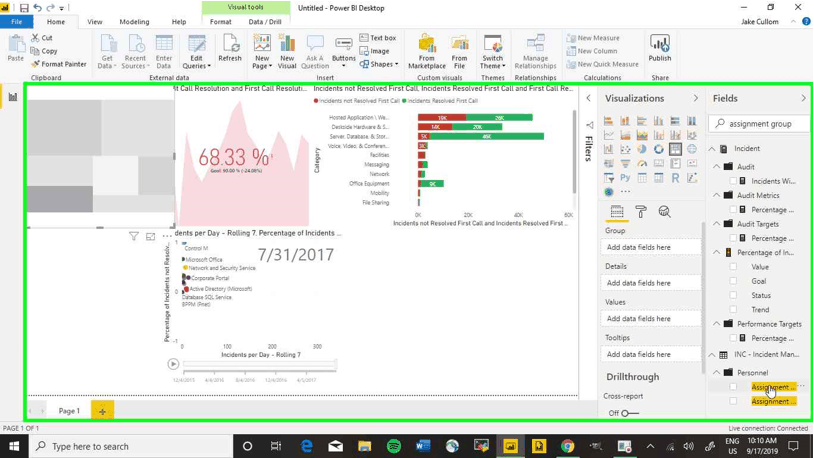
Task: Collapse the Fields pane
Action: click(x=803, y=98)
